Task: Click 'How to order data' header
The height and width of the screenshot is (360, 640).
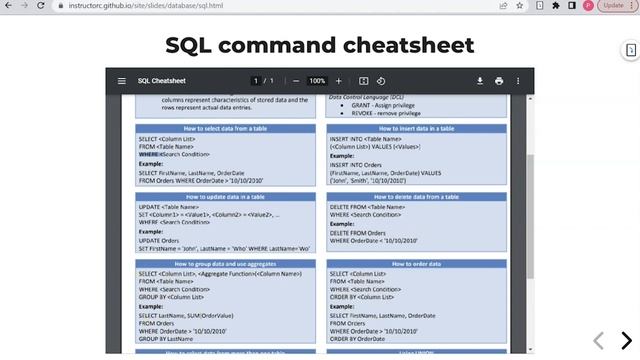Action: (416, 264)
